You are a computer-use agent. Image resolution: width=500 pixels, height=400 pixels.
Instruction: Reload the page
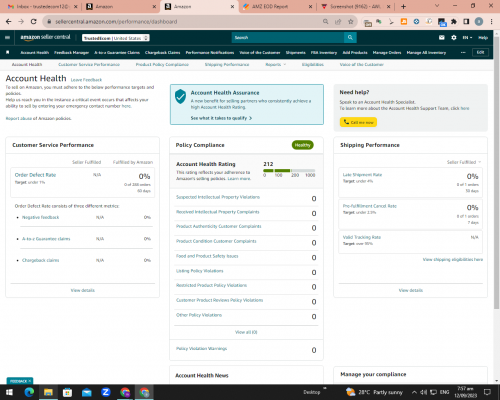coord(33,22)
